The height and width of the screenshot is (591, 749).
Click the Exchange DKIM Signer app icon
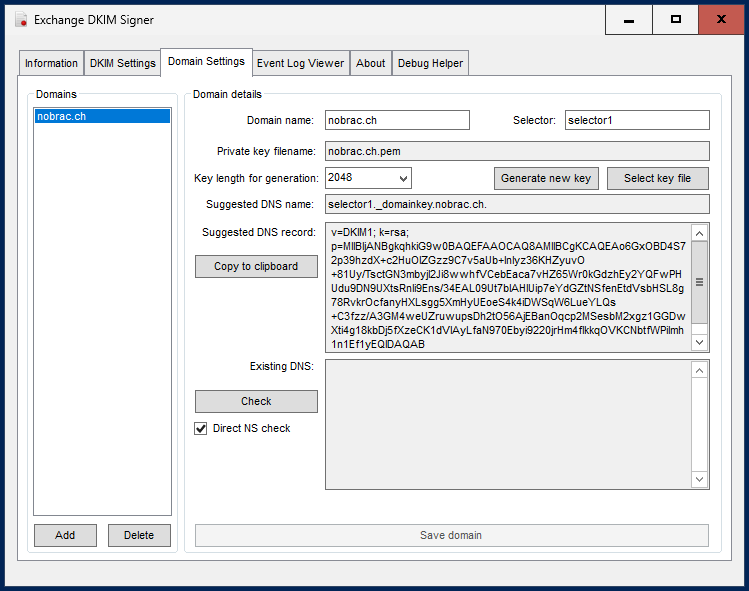pyautogui.click(x=21, y=20)
